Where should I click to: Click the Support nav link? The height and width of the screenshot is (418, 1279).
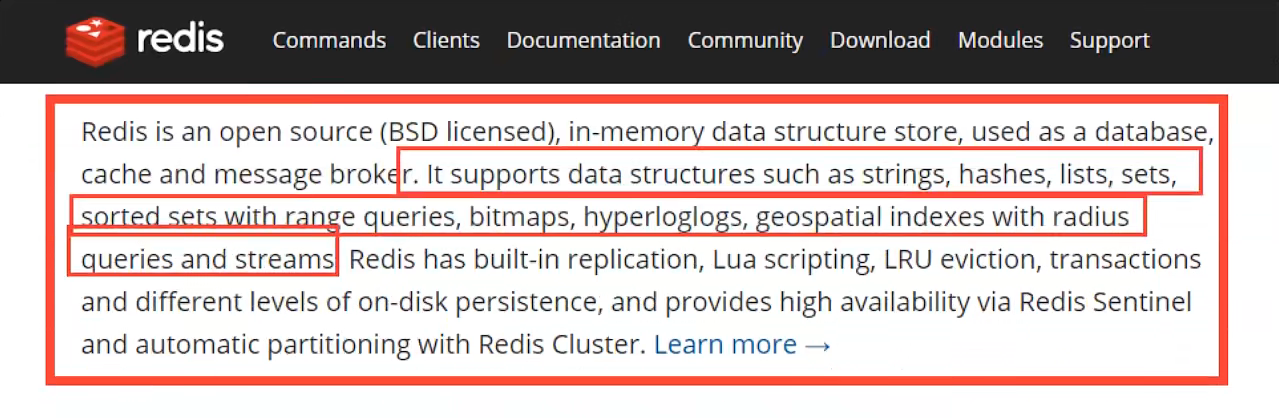1109,40
